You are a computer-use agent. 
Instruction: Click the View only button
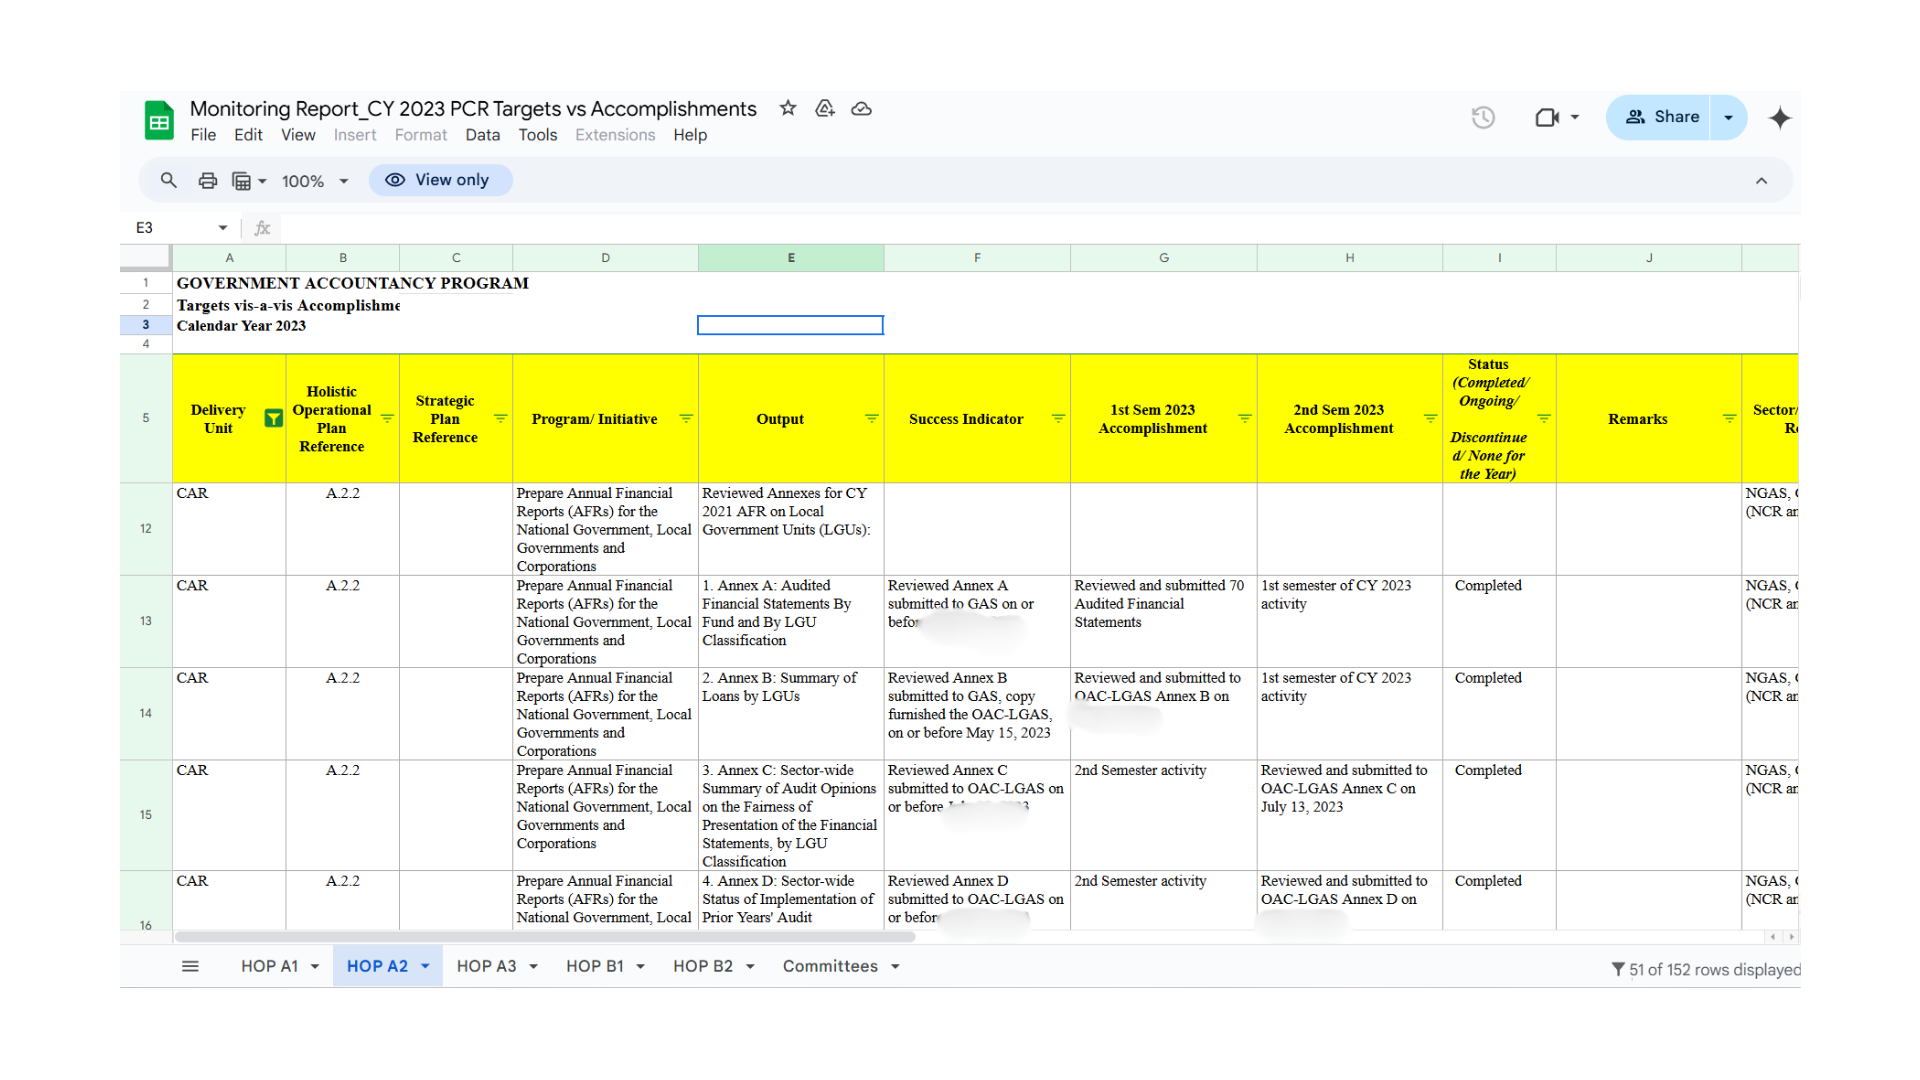click(440, 180)
